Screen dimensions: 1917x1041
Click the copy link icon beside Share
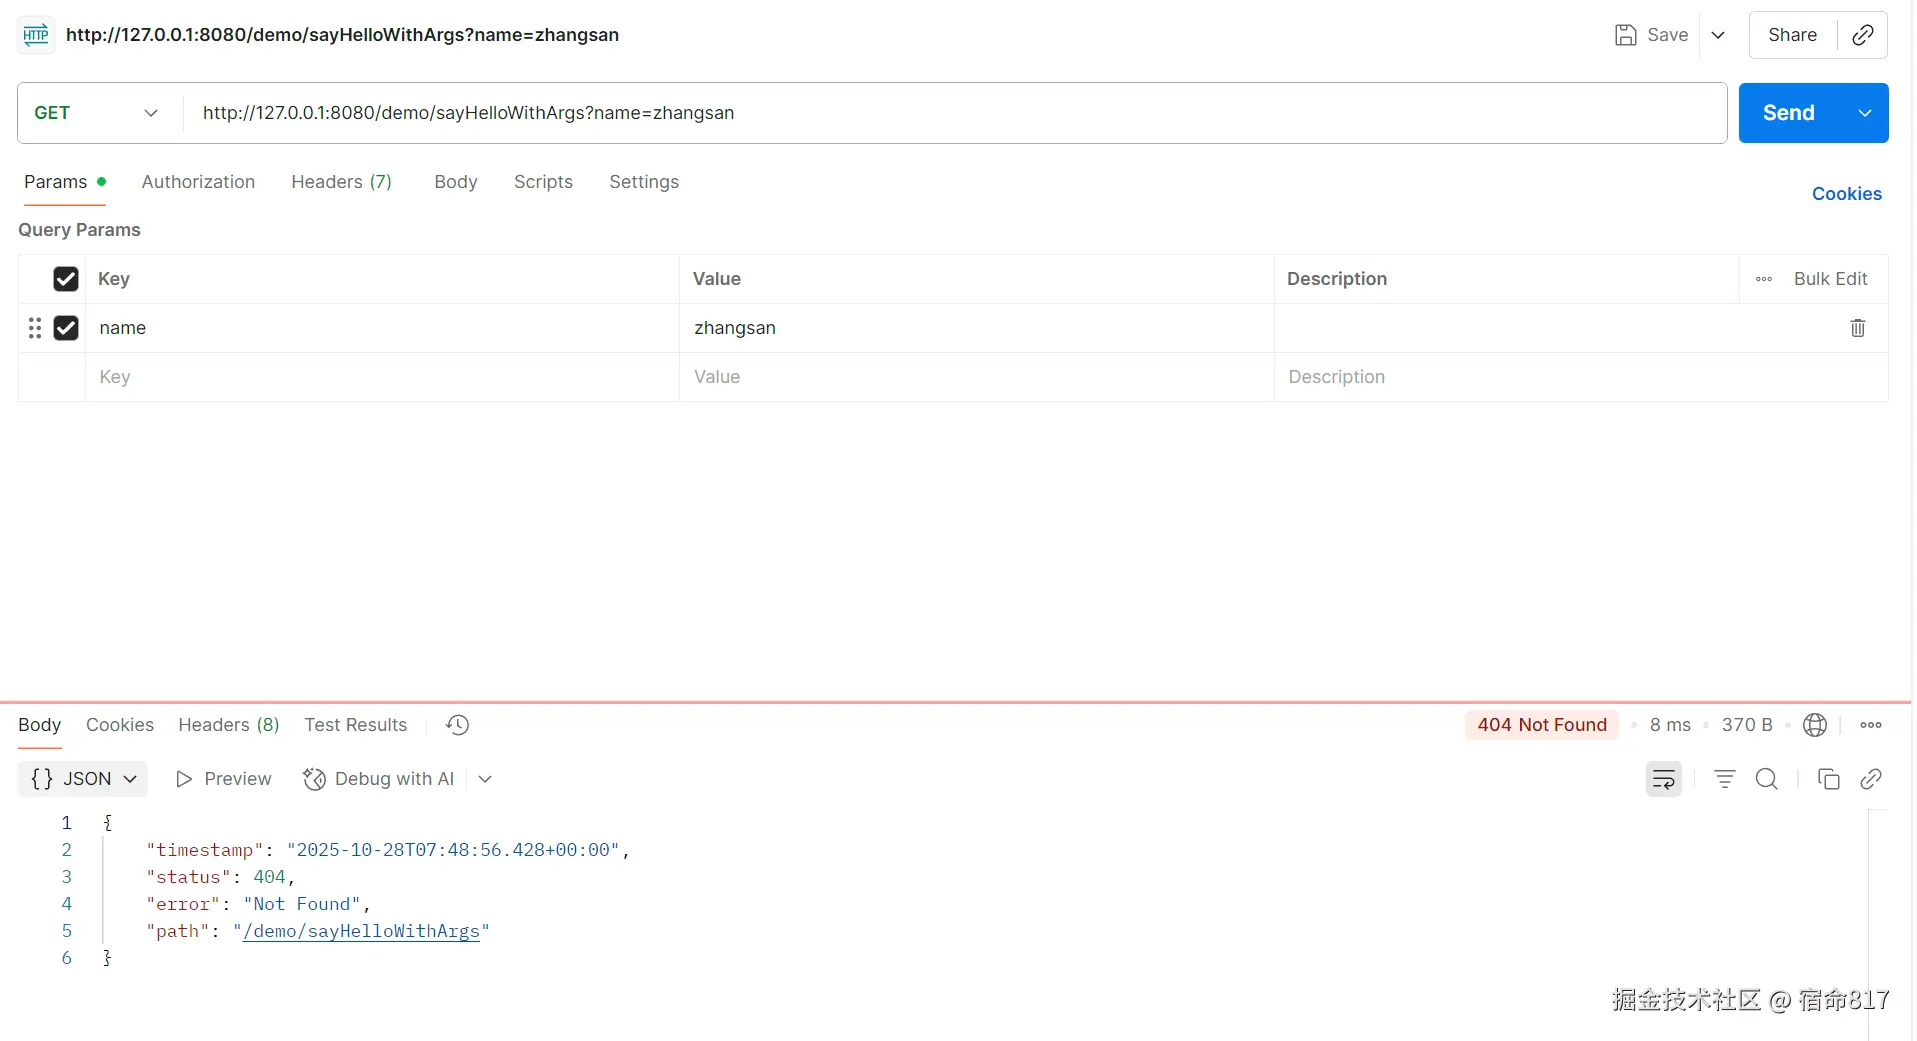point(1862,35)
